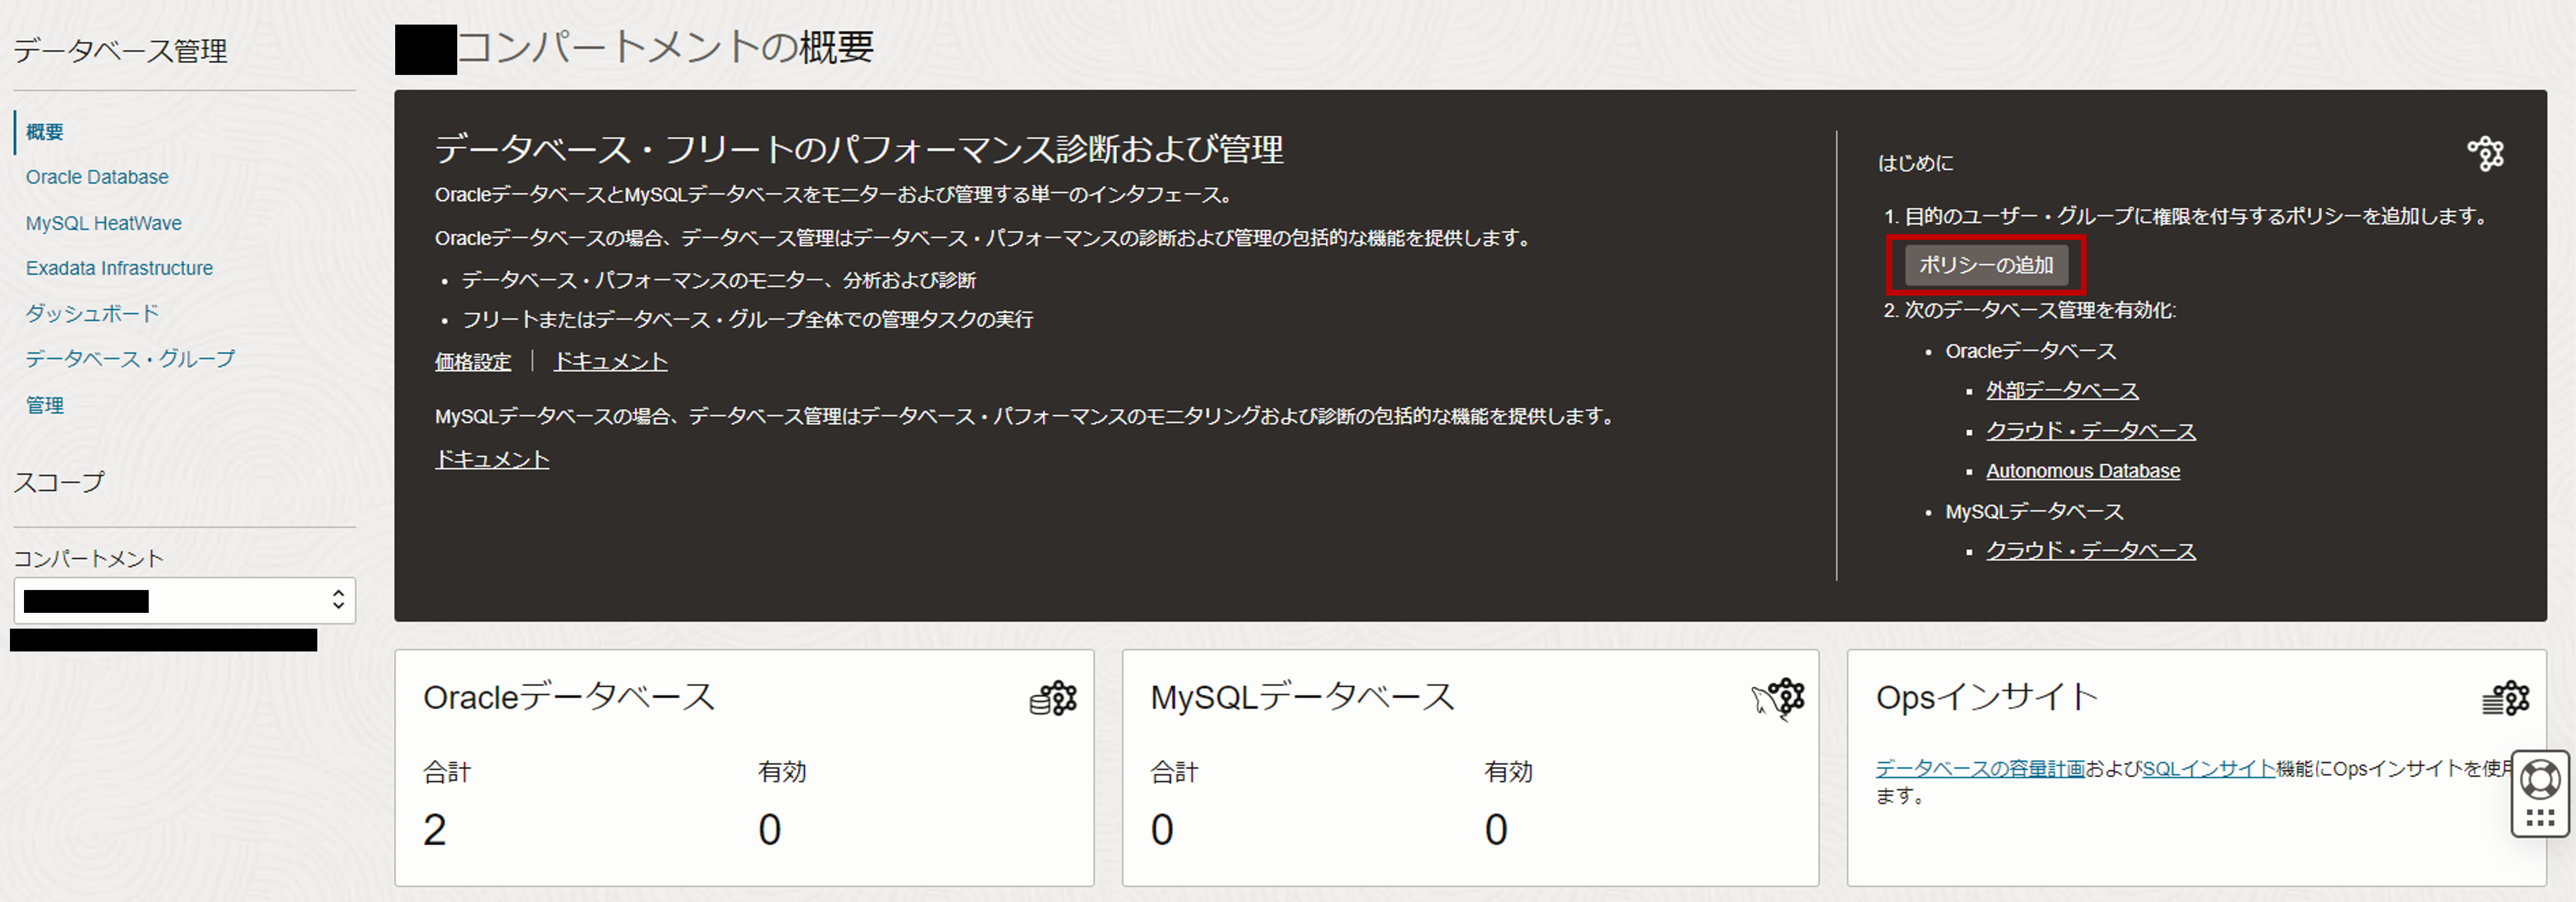Viewport: 2576px width, 902px height.
Task: Open the クラウド・データベース link under Oracleデータベース
Action: coord(2090,431)
